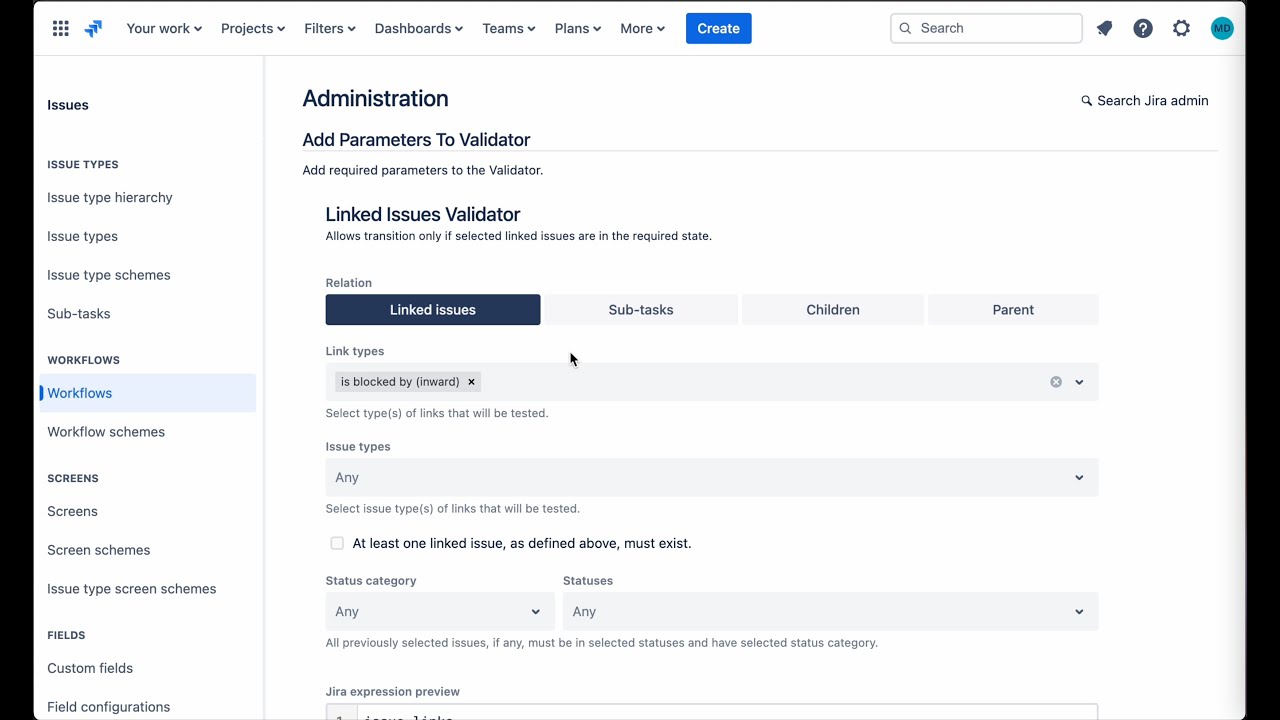Open Issue type schemes in sidebar
Image resolution: width=1280 pixels, height=720 pixels.
pos(109,275)
